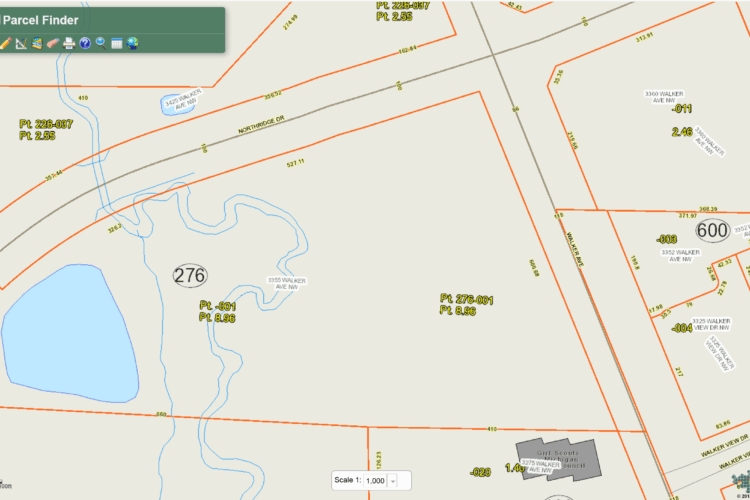750x500 pixels.
Task: Open help via blue question mark
Action: tap(85, 43)
